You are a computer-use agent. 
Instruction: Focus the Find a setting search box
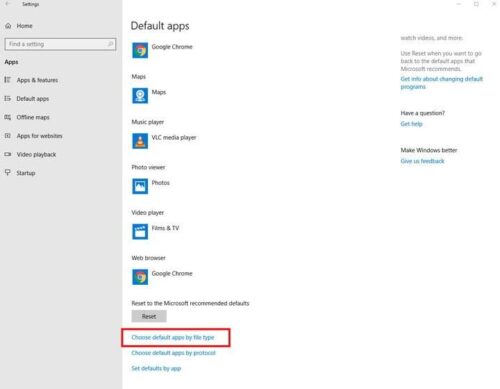[60, 44]
